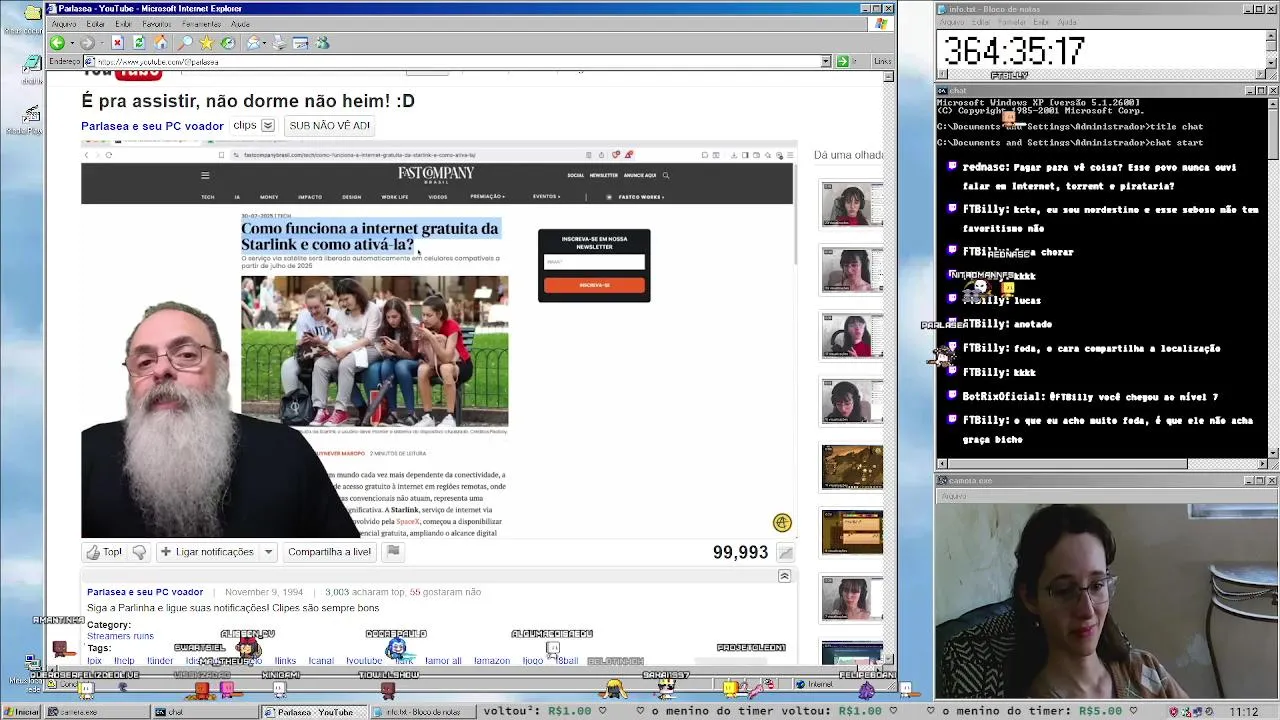Refresh the page in Internet Explorer toolbar

pyautogui.click(x=139, y=43)
